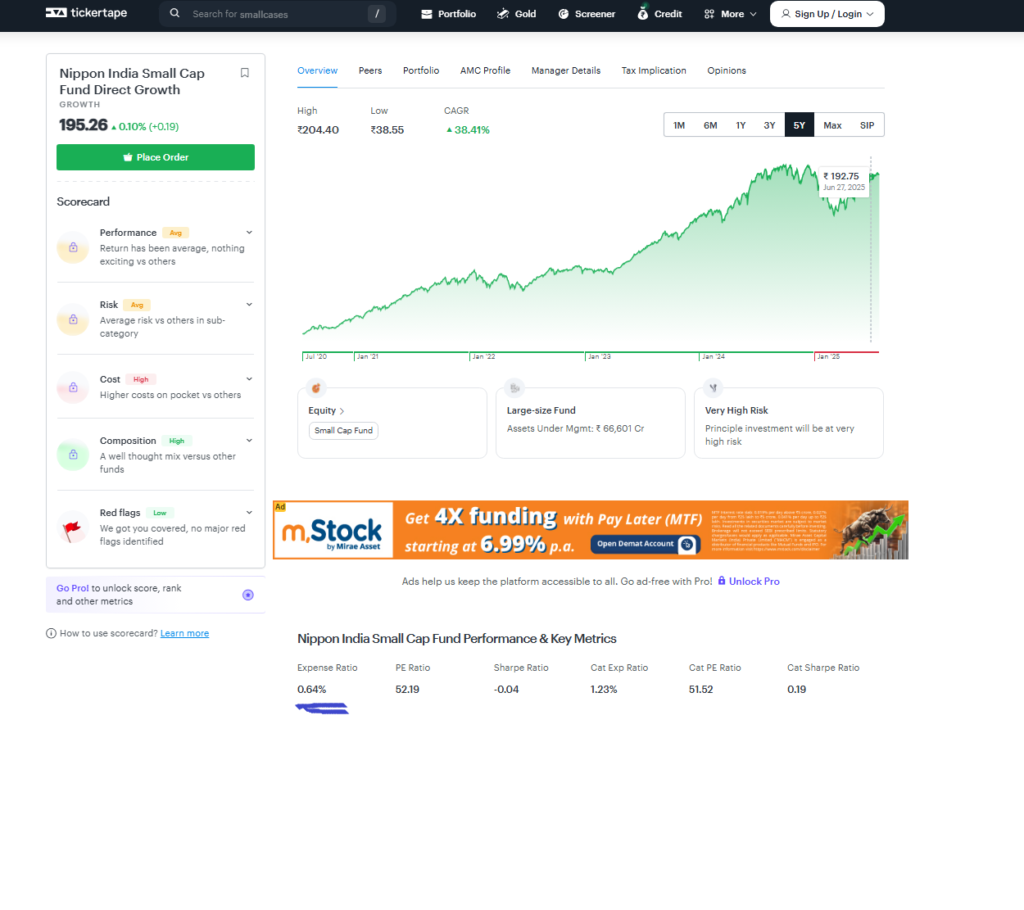Switch to the Tax Implication tab
This screenshot has width=1024, height=910.
tap(654, 71)
